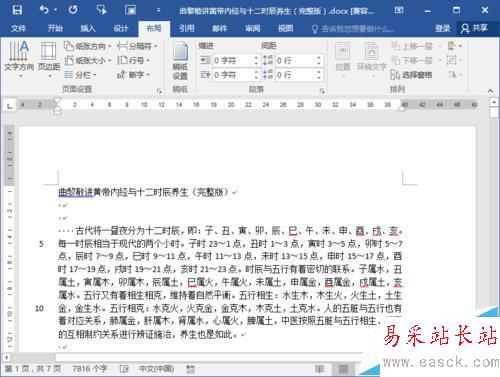Click the proofing errors status icon
The height and width of the screenshot is (377, 500).
click(124, 369)
